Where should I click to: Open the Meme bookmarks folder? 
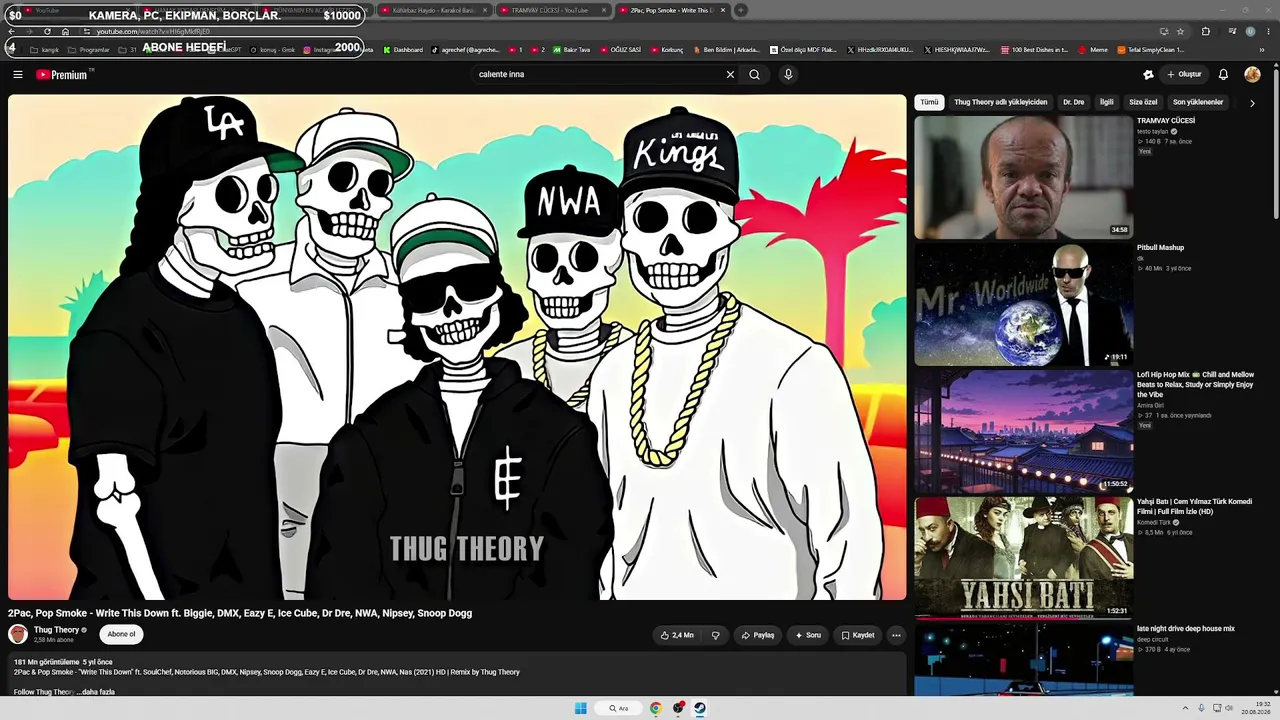[x=1093, y=50]
